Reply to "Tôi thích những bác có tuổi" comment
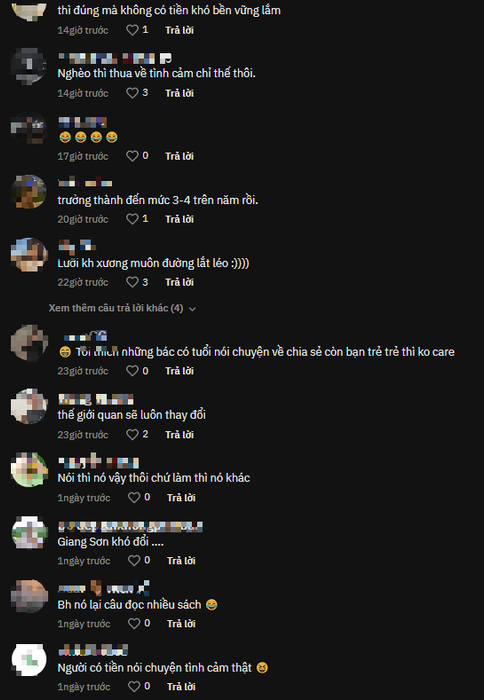The image size is (484, 700). click(x=179, y=371)
